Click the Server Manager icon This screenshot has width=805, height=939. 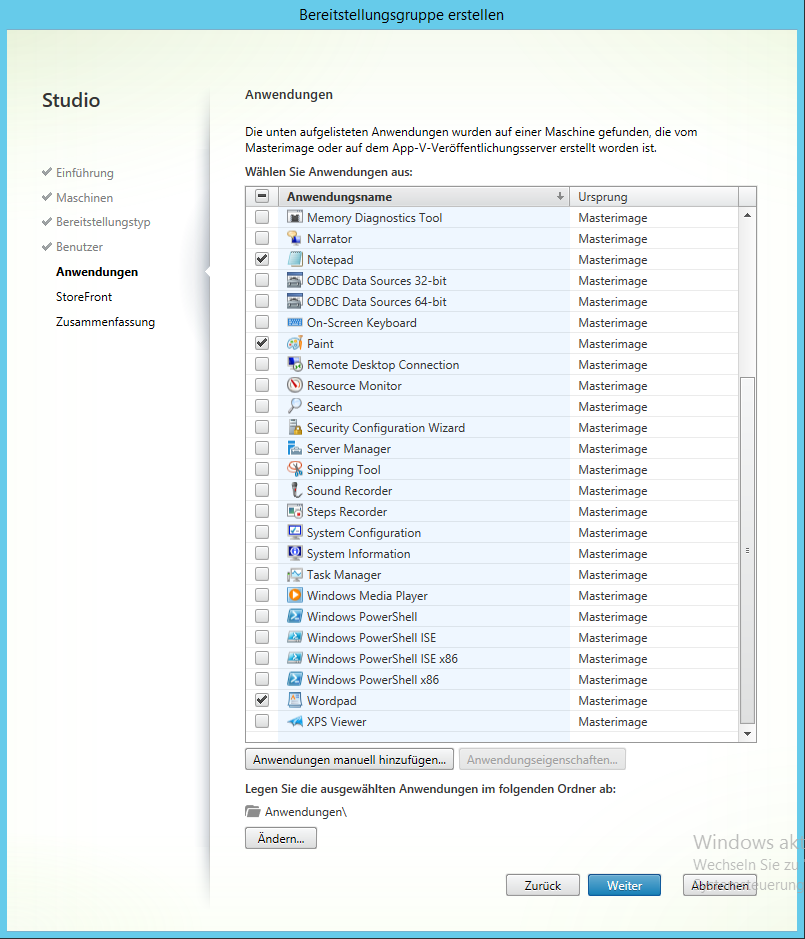(x=294, y=449)
